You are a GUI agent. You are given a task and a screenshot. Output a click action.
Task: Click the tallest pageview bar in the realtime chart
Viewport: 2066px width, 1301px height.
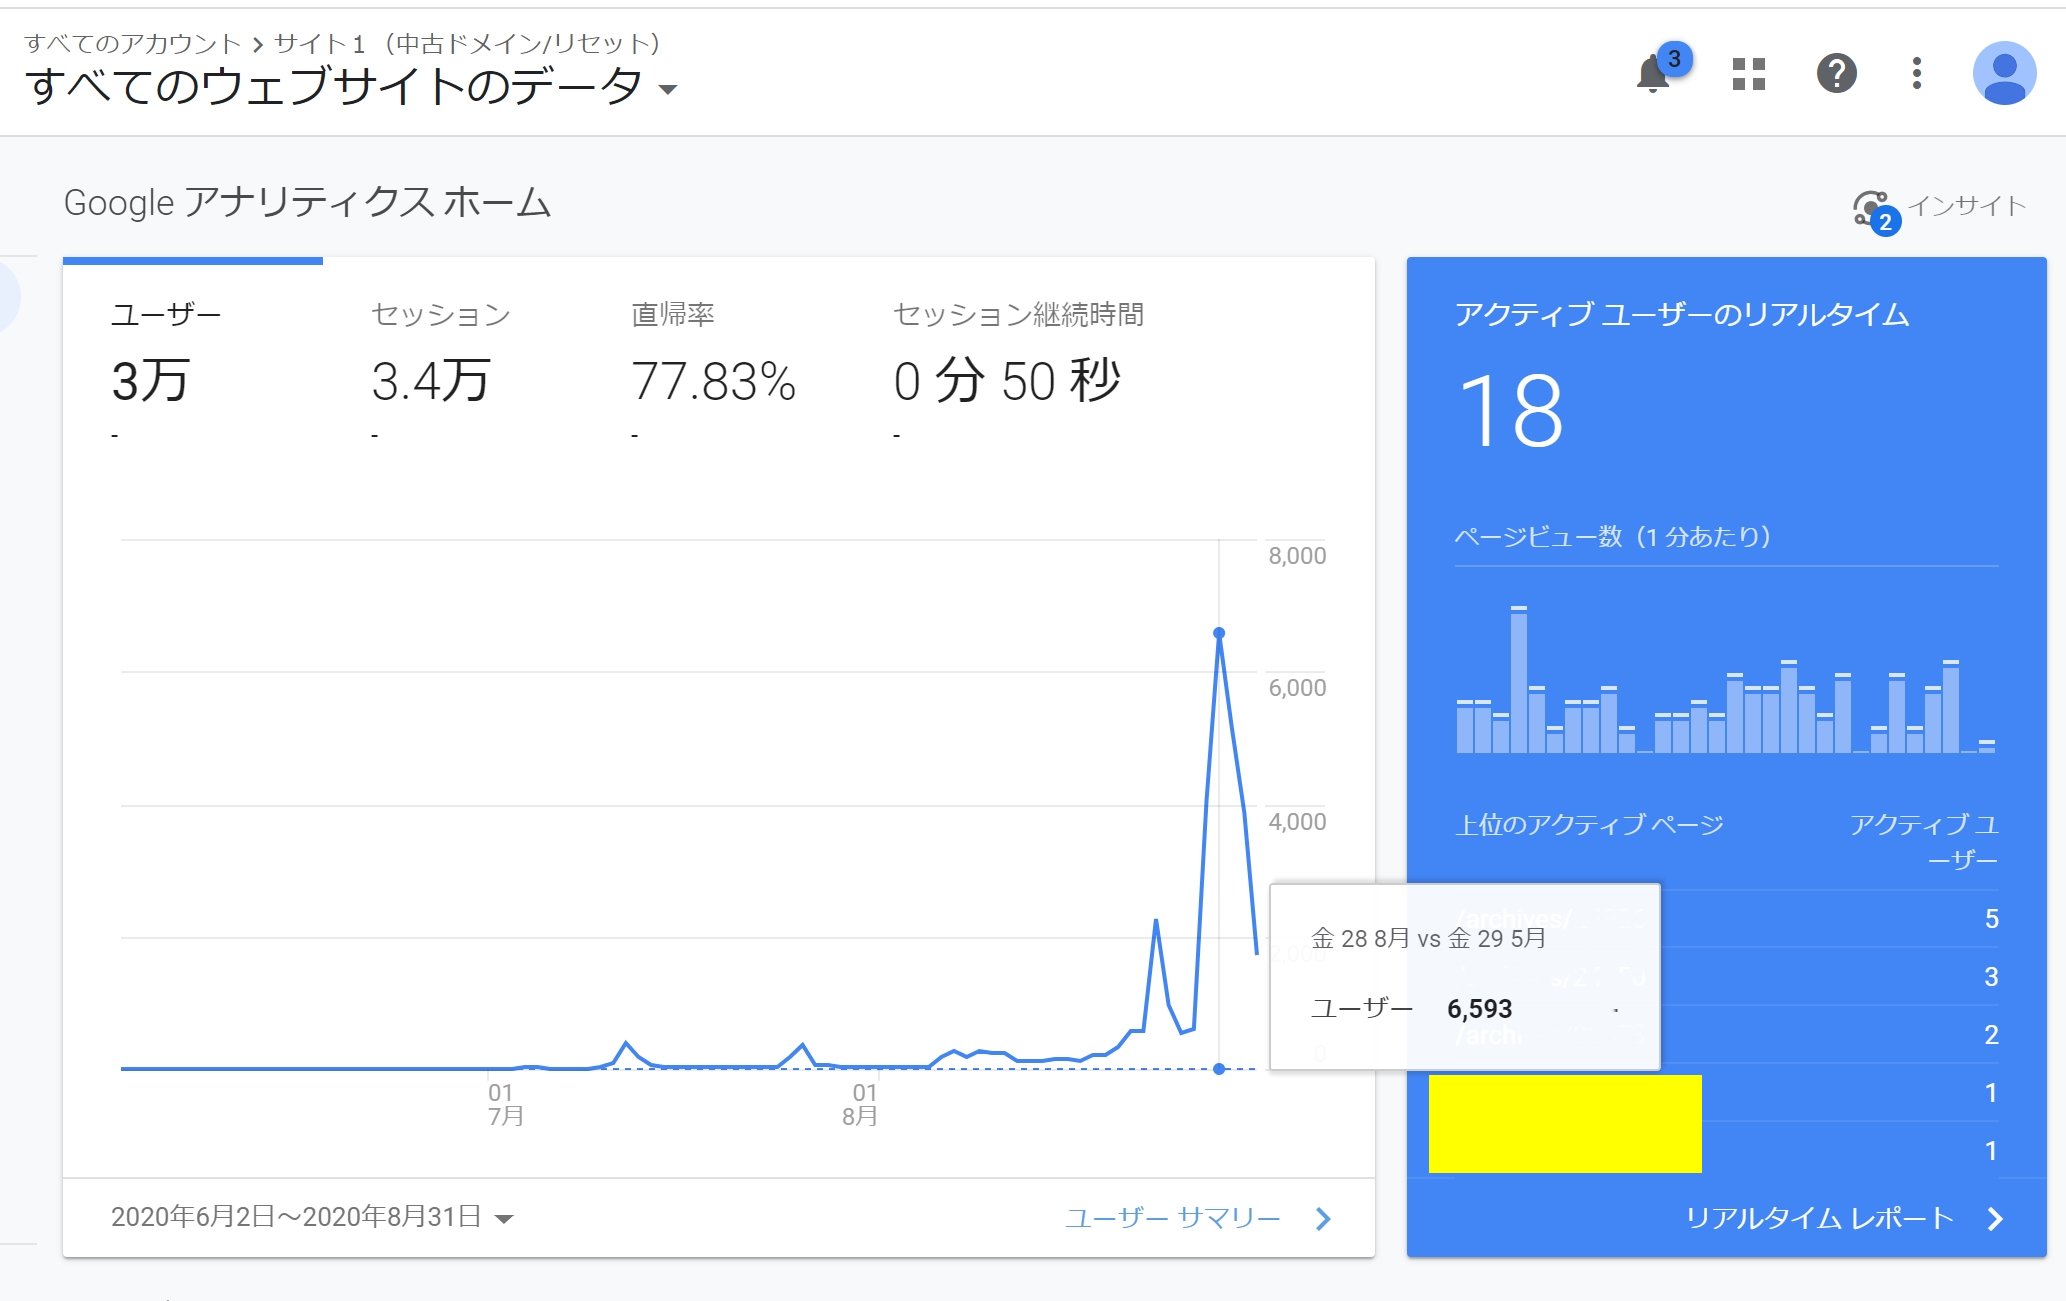coord(1519,680)
